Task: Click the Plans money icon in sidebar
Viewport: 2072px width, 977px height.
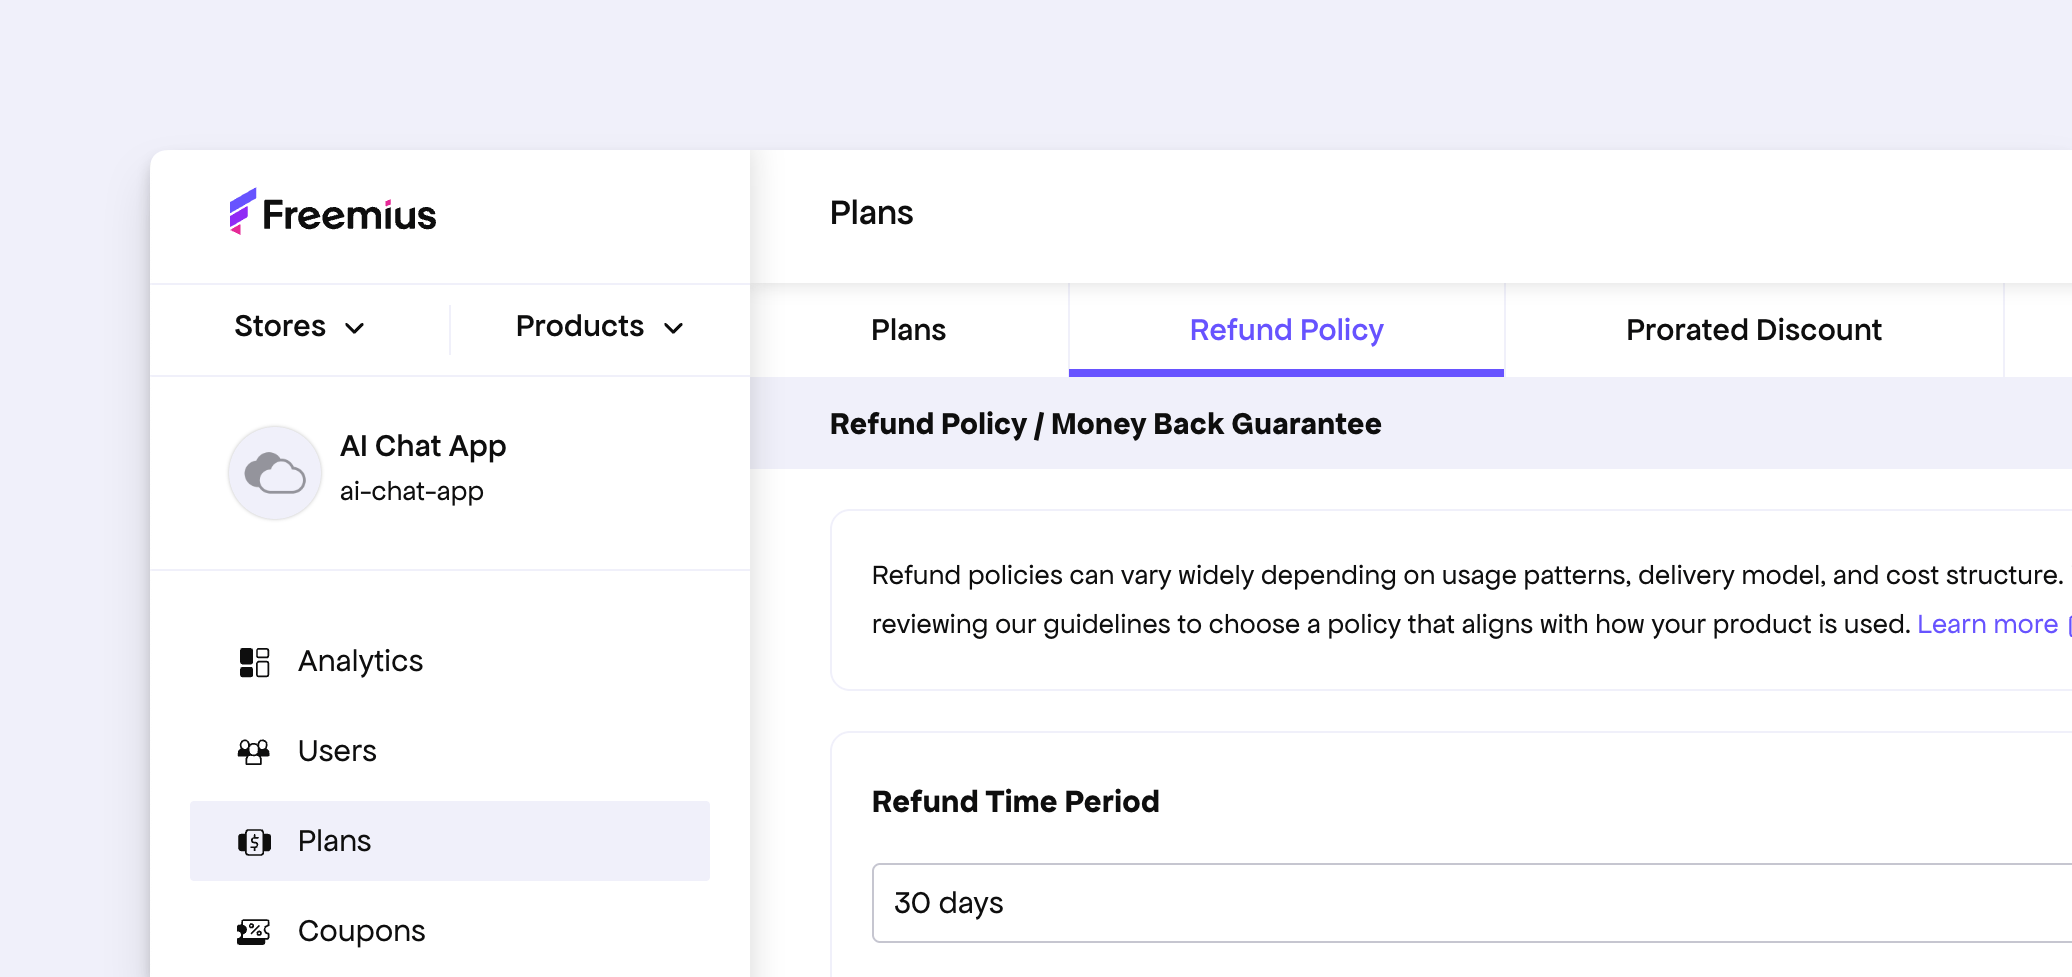Action: [254, 842]
